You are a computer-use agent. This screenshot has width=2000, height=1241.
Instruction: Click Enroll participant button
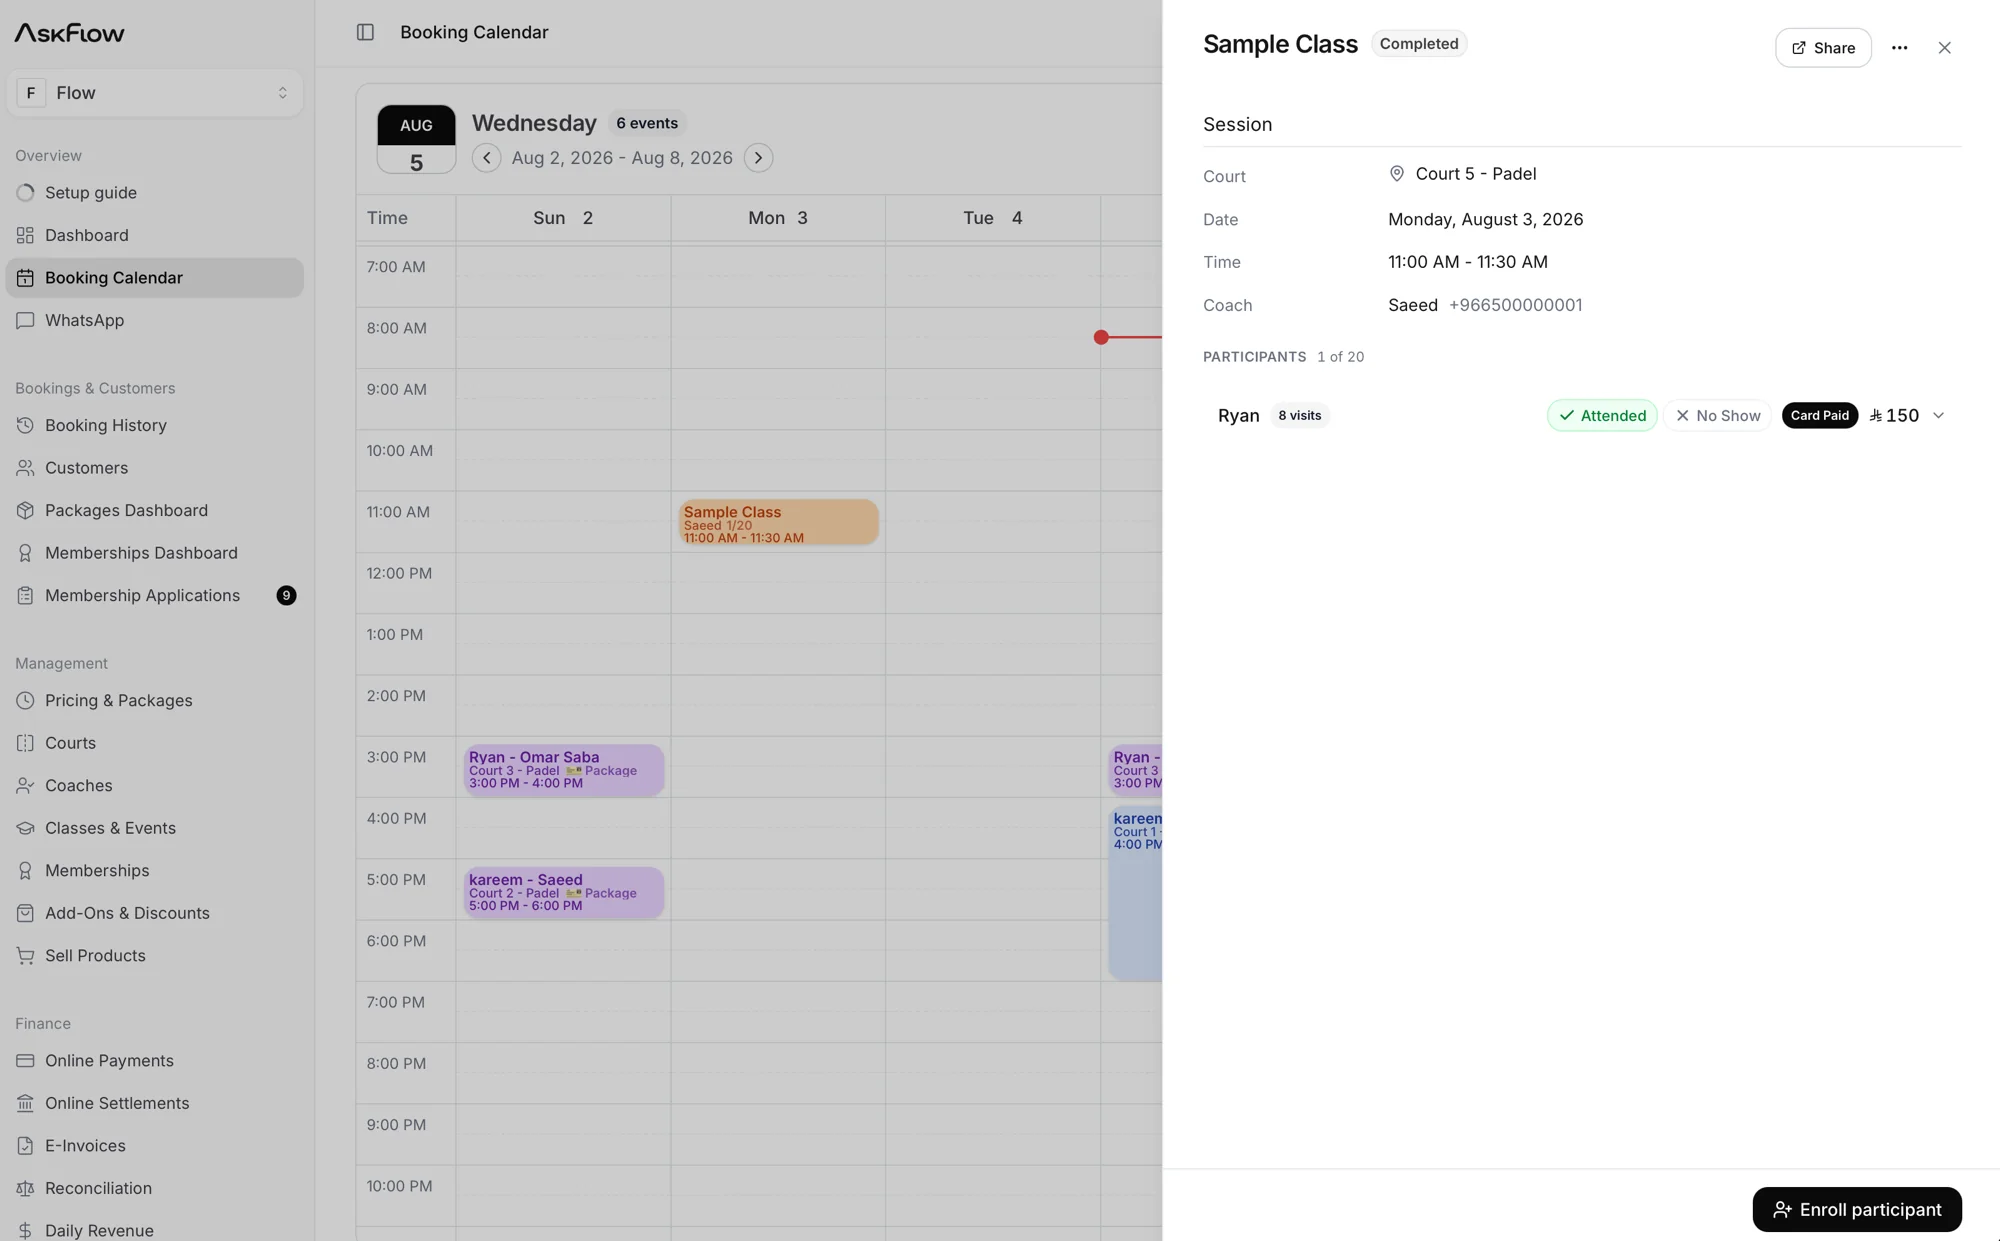[1857, 1209]
